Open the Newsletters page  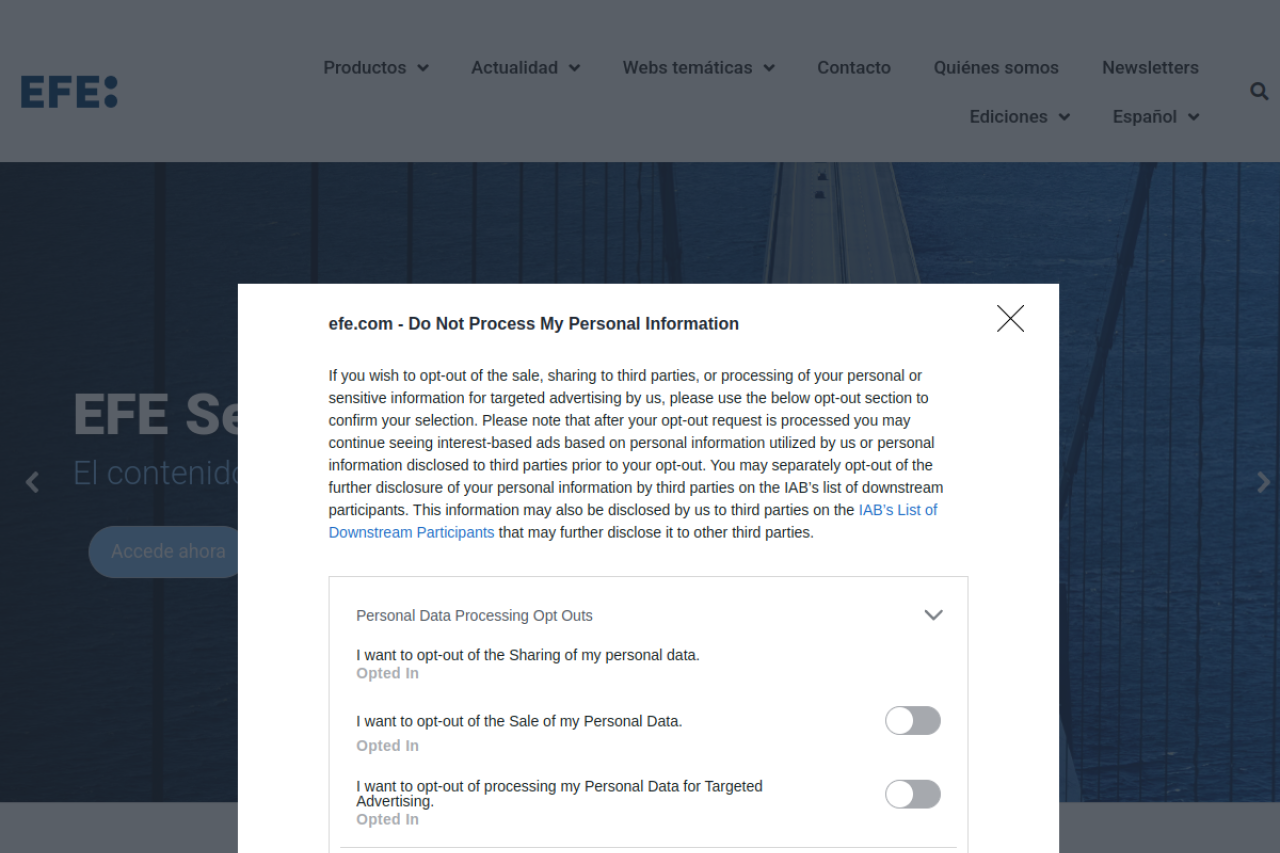[1150, 67]
